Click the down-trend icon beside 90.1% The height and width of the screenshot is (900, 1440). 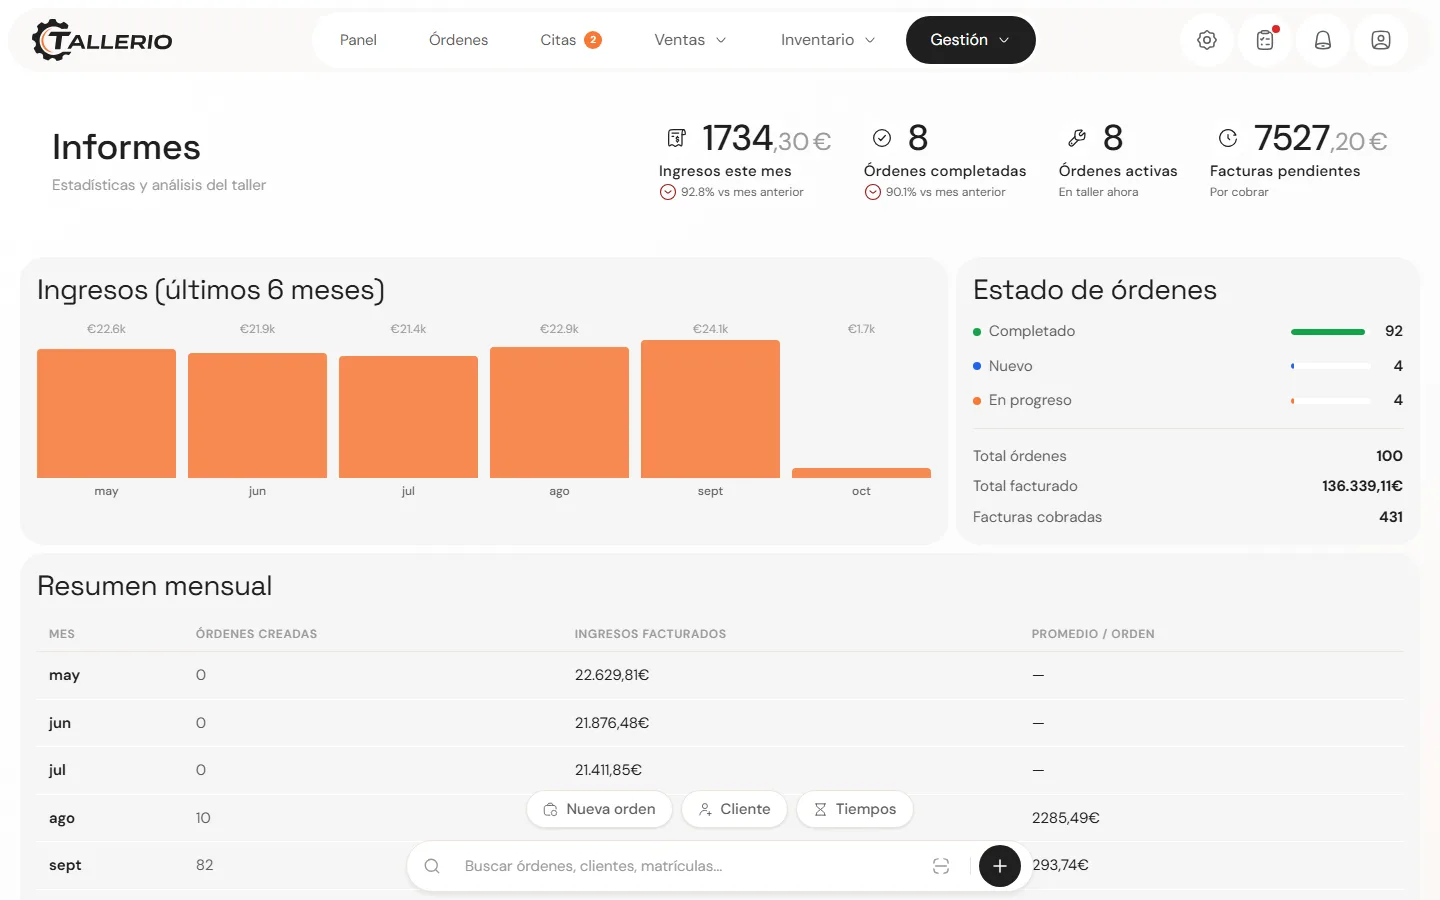click(872, 192)
